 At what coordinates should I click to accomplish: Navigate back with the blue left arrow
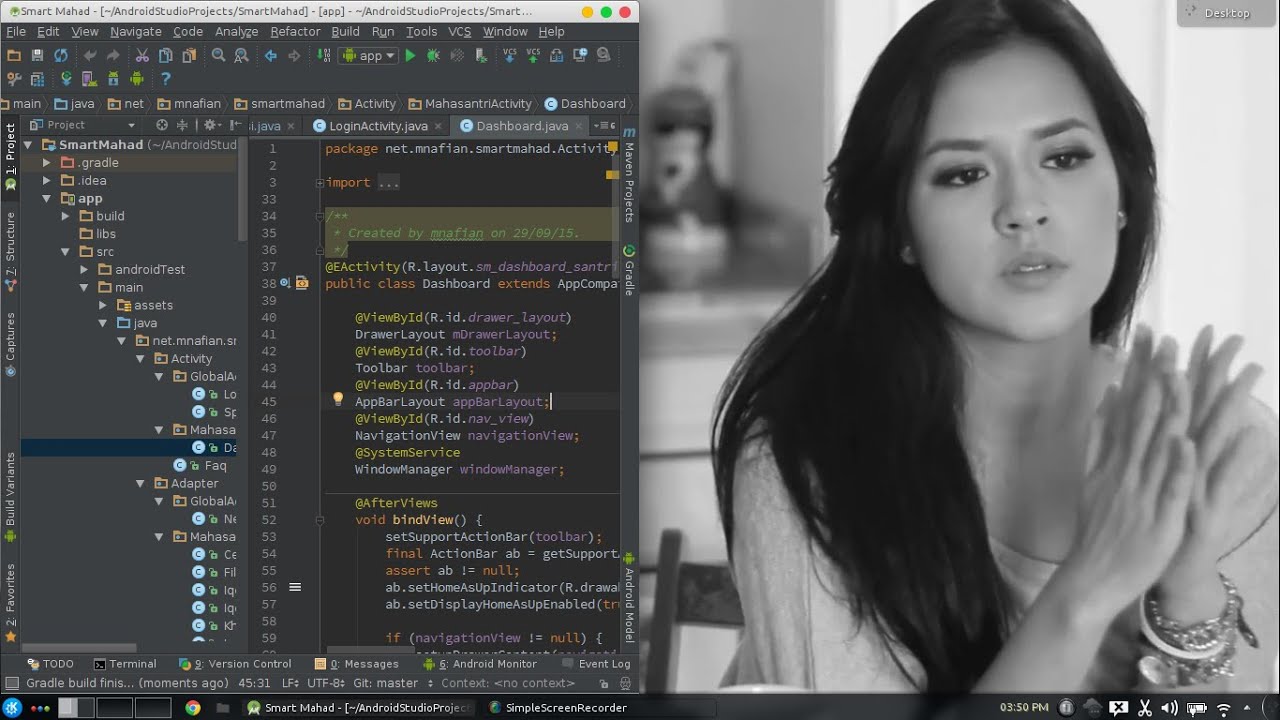[x=270, y=56]
